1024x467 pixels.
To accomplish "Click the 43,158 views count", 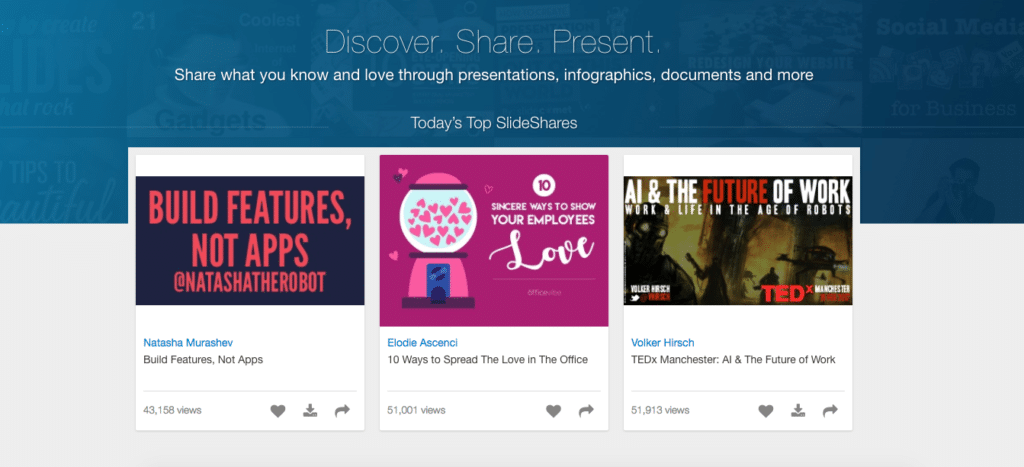I will (x=172, y=410).
